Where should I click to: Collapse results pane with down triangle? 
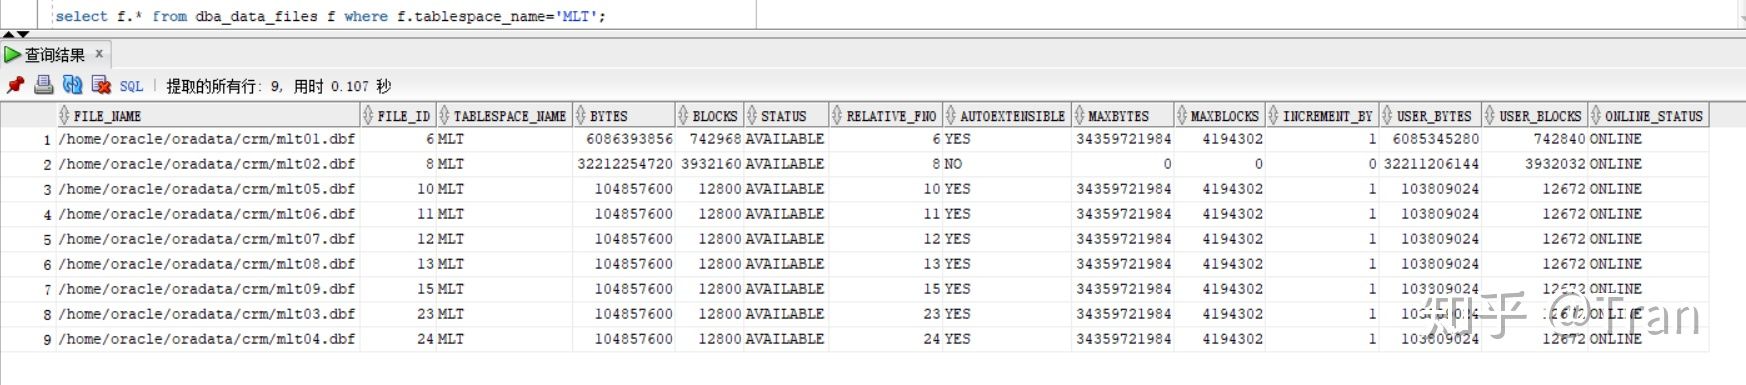pyautogui.click(x=23, y=34)
